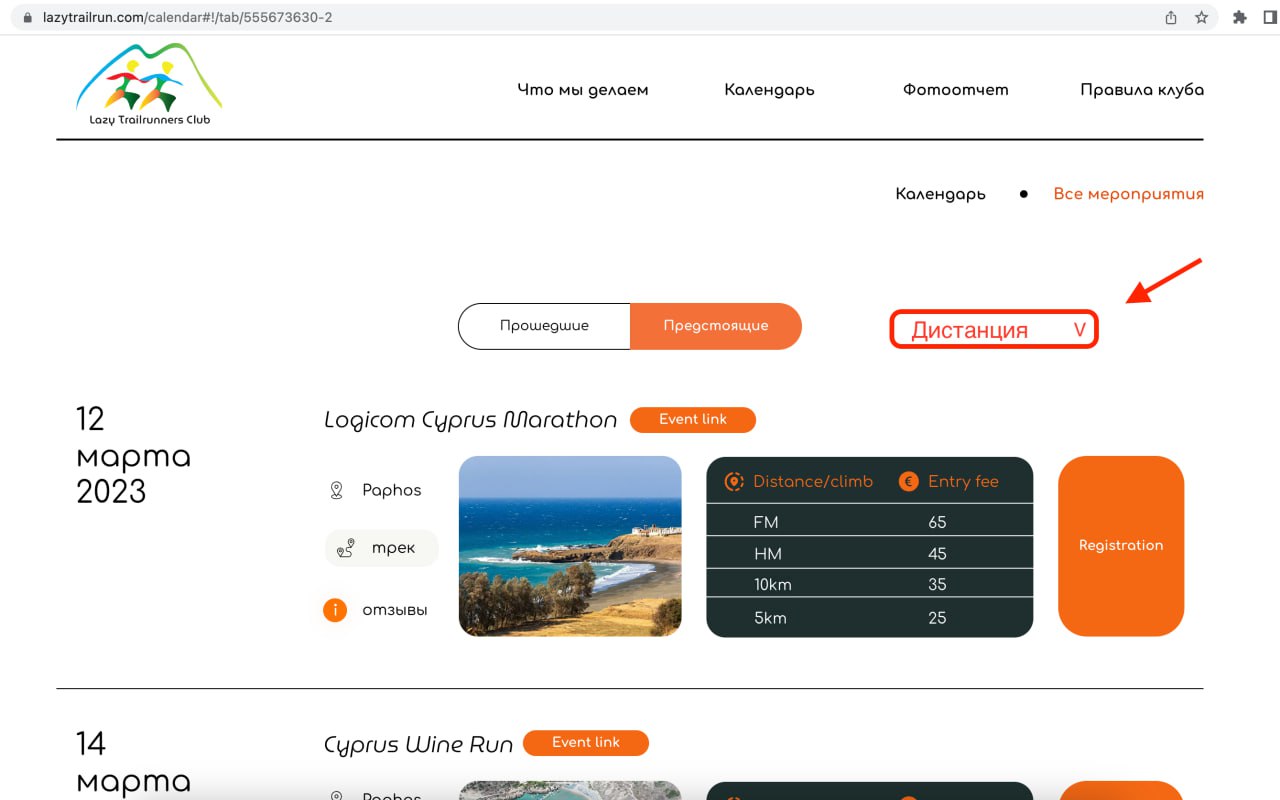This screenshot has height=800, width=1280.
Task: Open the Календарь menu item
Action: coord(769,90)
